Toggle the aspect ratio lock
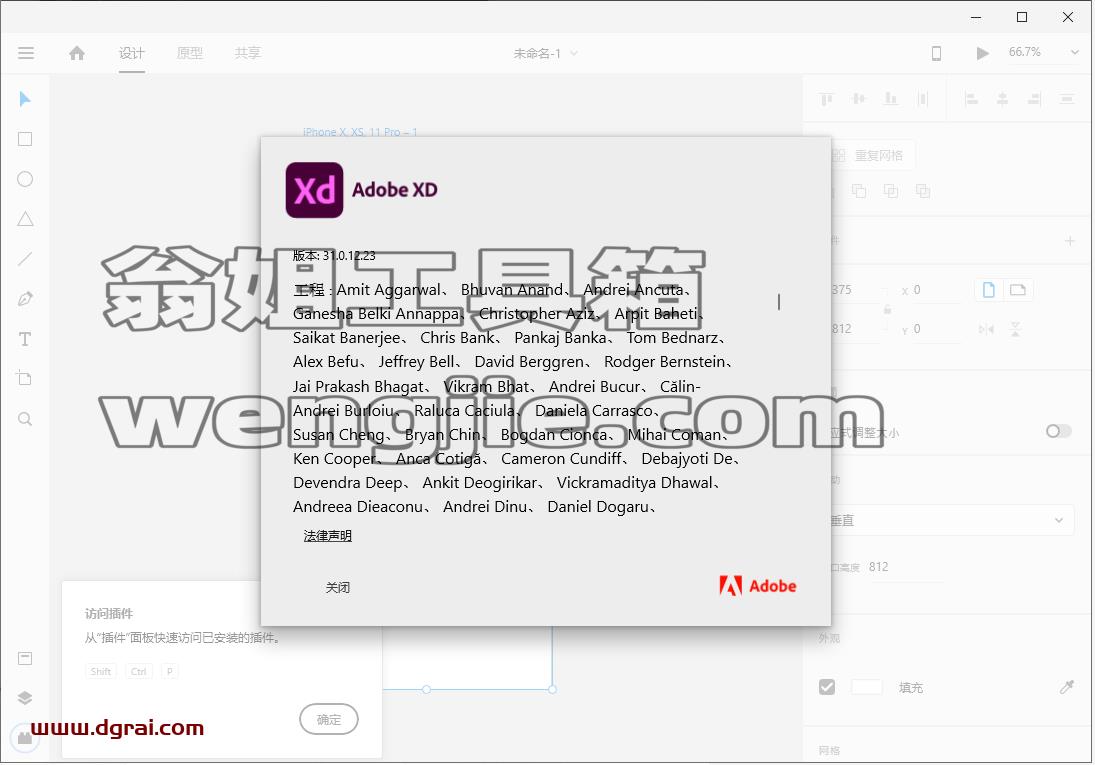Image resolution: width=1095 pixels, height=765 pixels. (887, 309)
